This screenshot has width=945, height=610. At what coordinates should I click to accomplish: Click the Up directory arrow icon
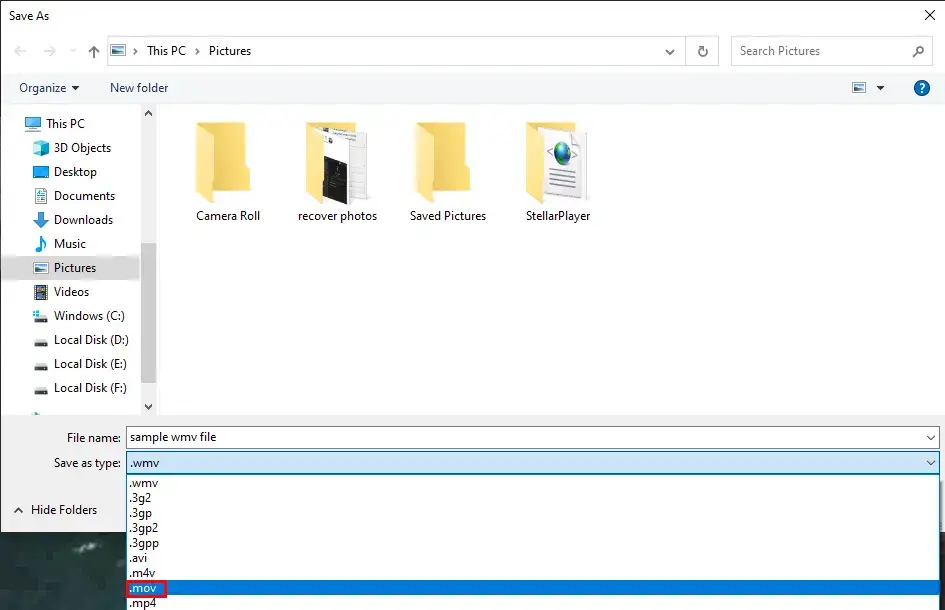(x=94, y=51)
